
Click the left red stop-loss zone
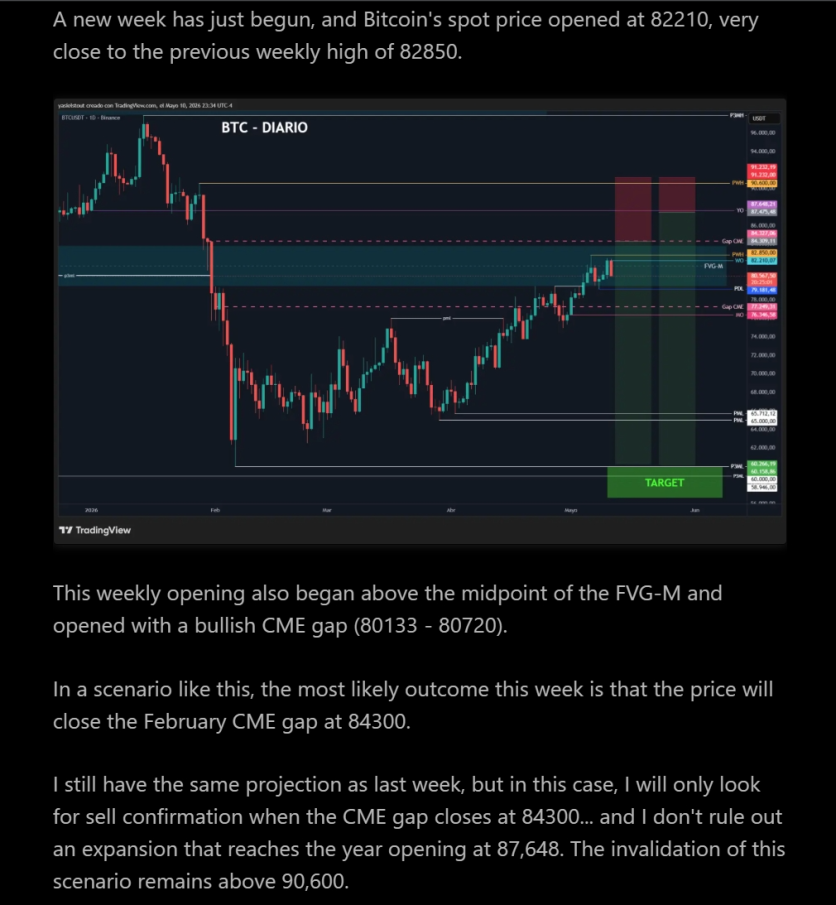coord(633,209)
